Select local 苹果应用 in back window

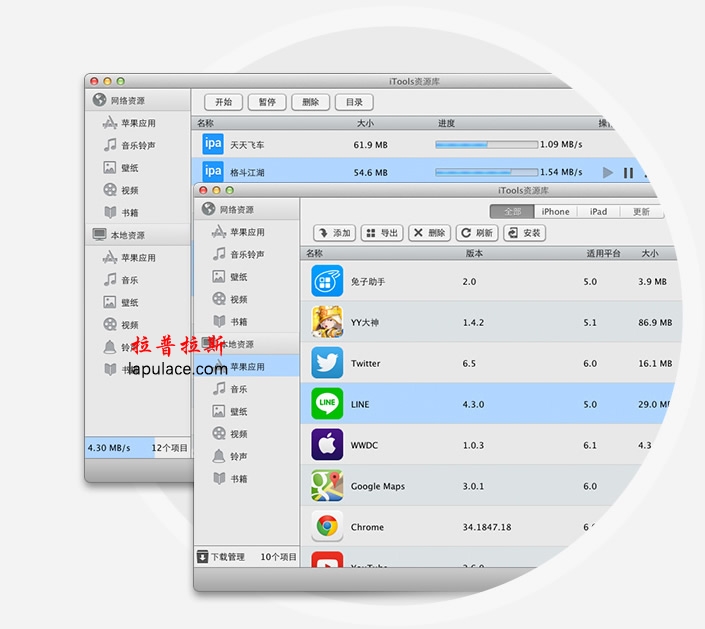pyautogui.click(x=138, y=258)
